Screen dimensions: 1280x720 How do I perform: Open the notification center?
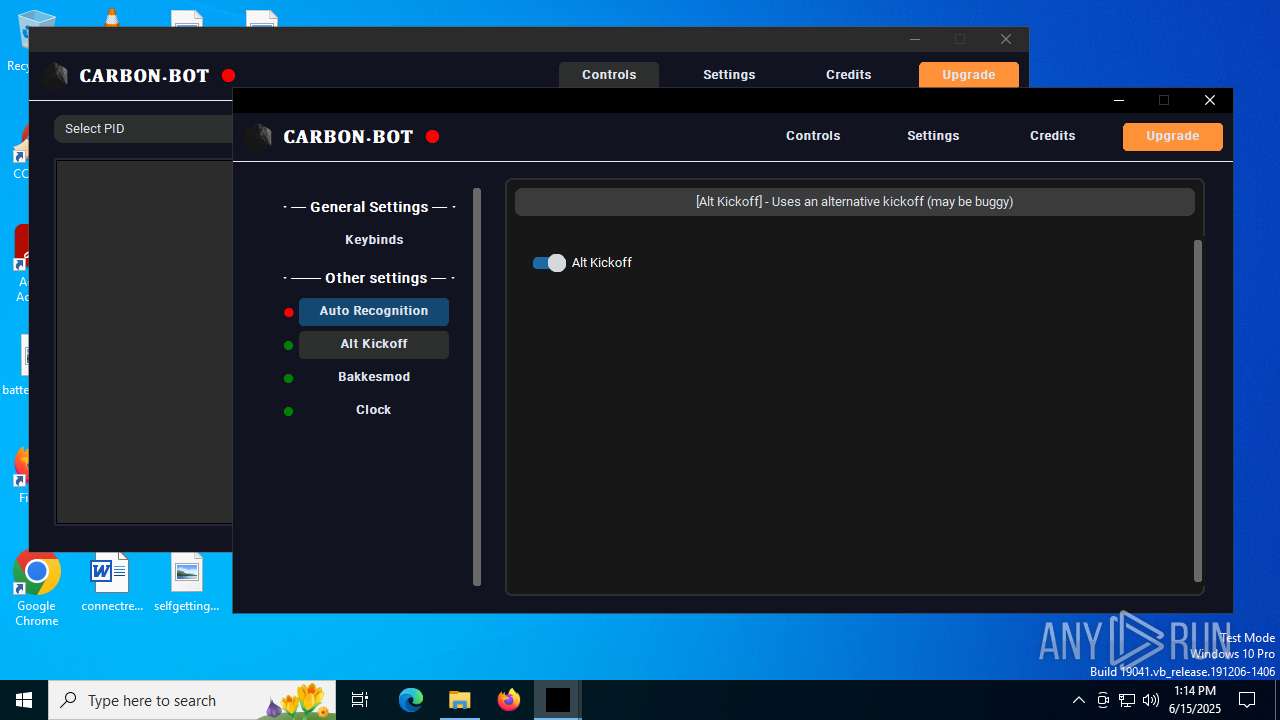1247,700
